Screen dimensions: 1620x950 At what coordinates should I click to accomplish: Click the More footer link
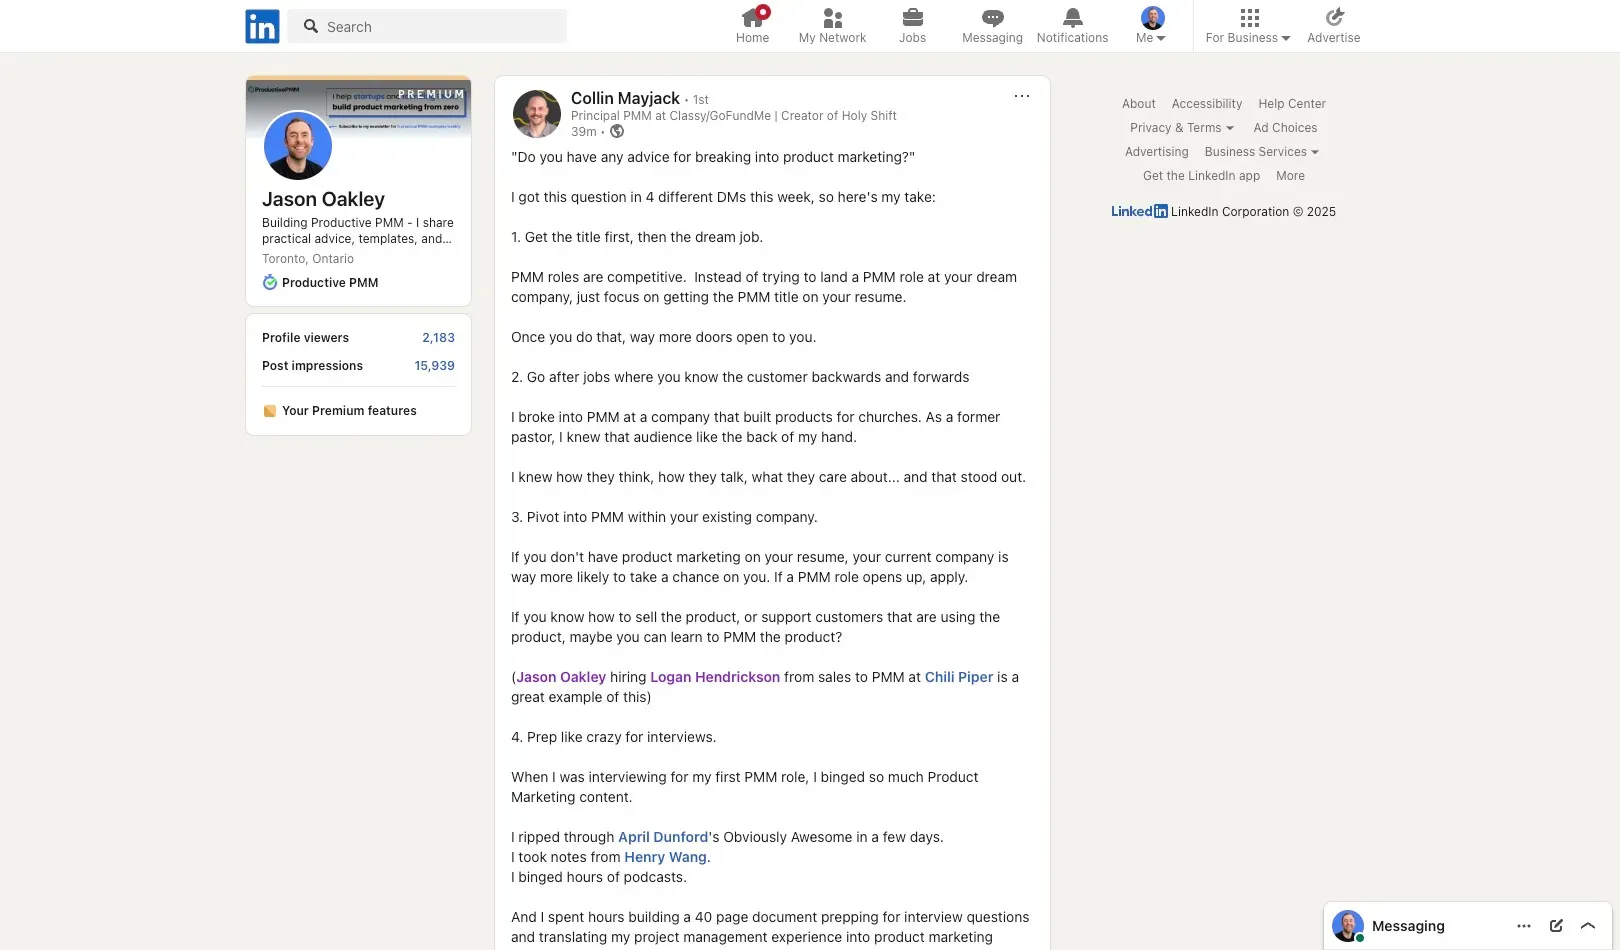pos(1290,176)
